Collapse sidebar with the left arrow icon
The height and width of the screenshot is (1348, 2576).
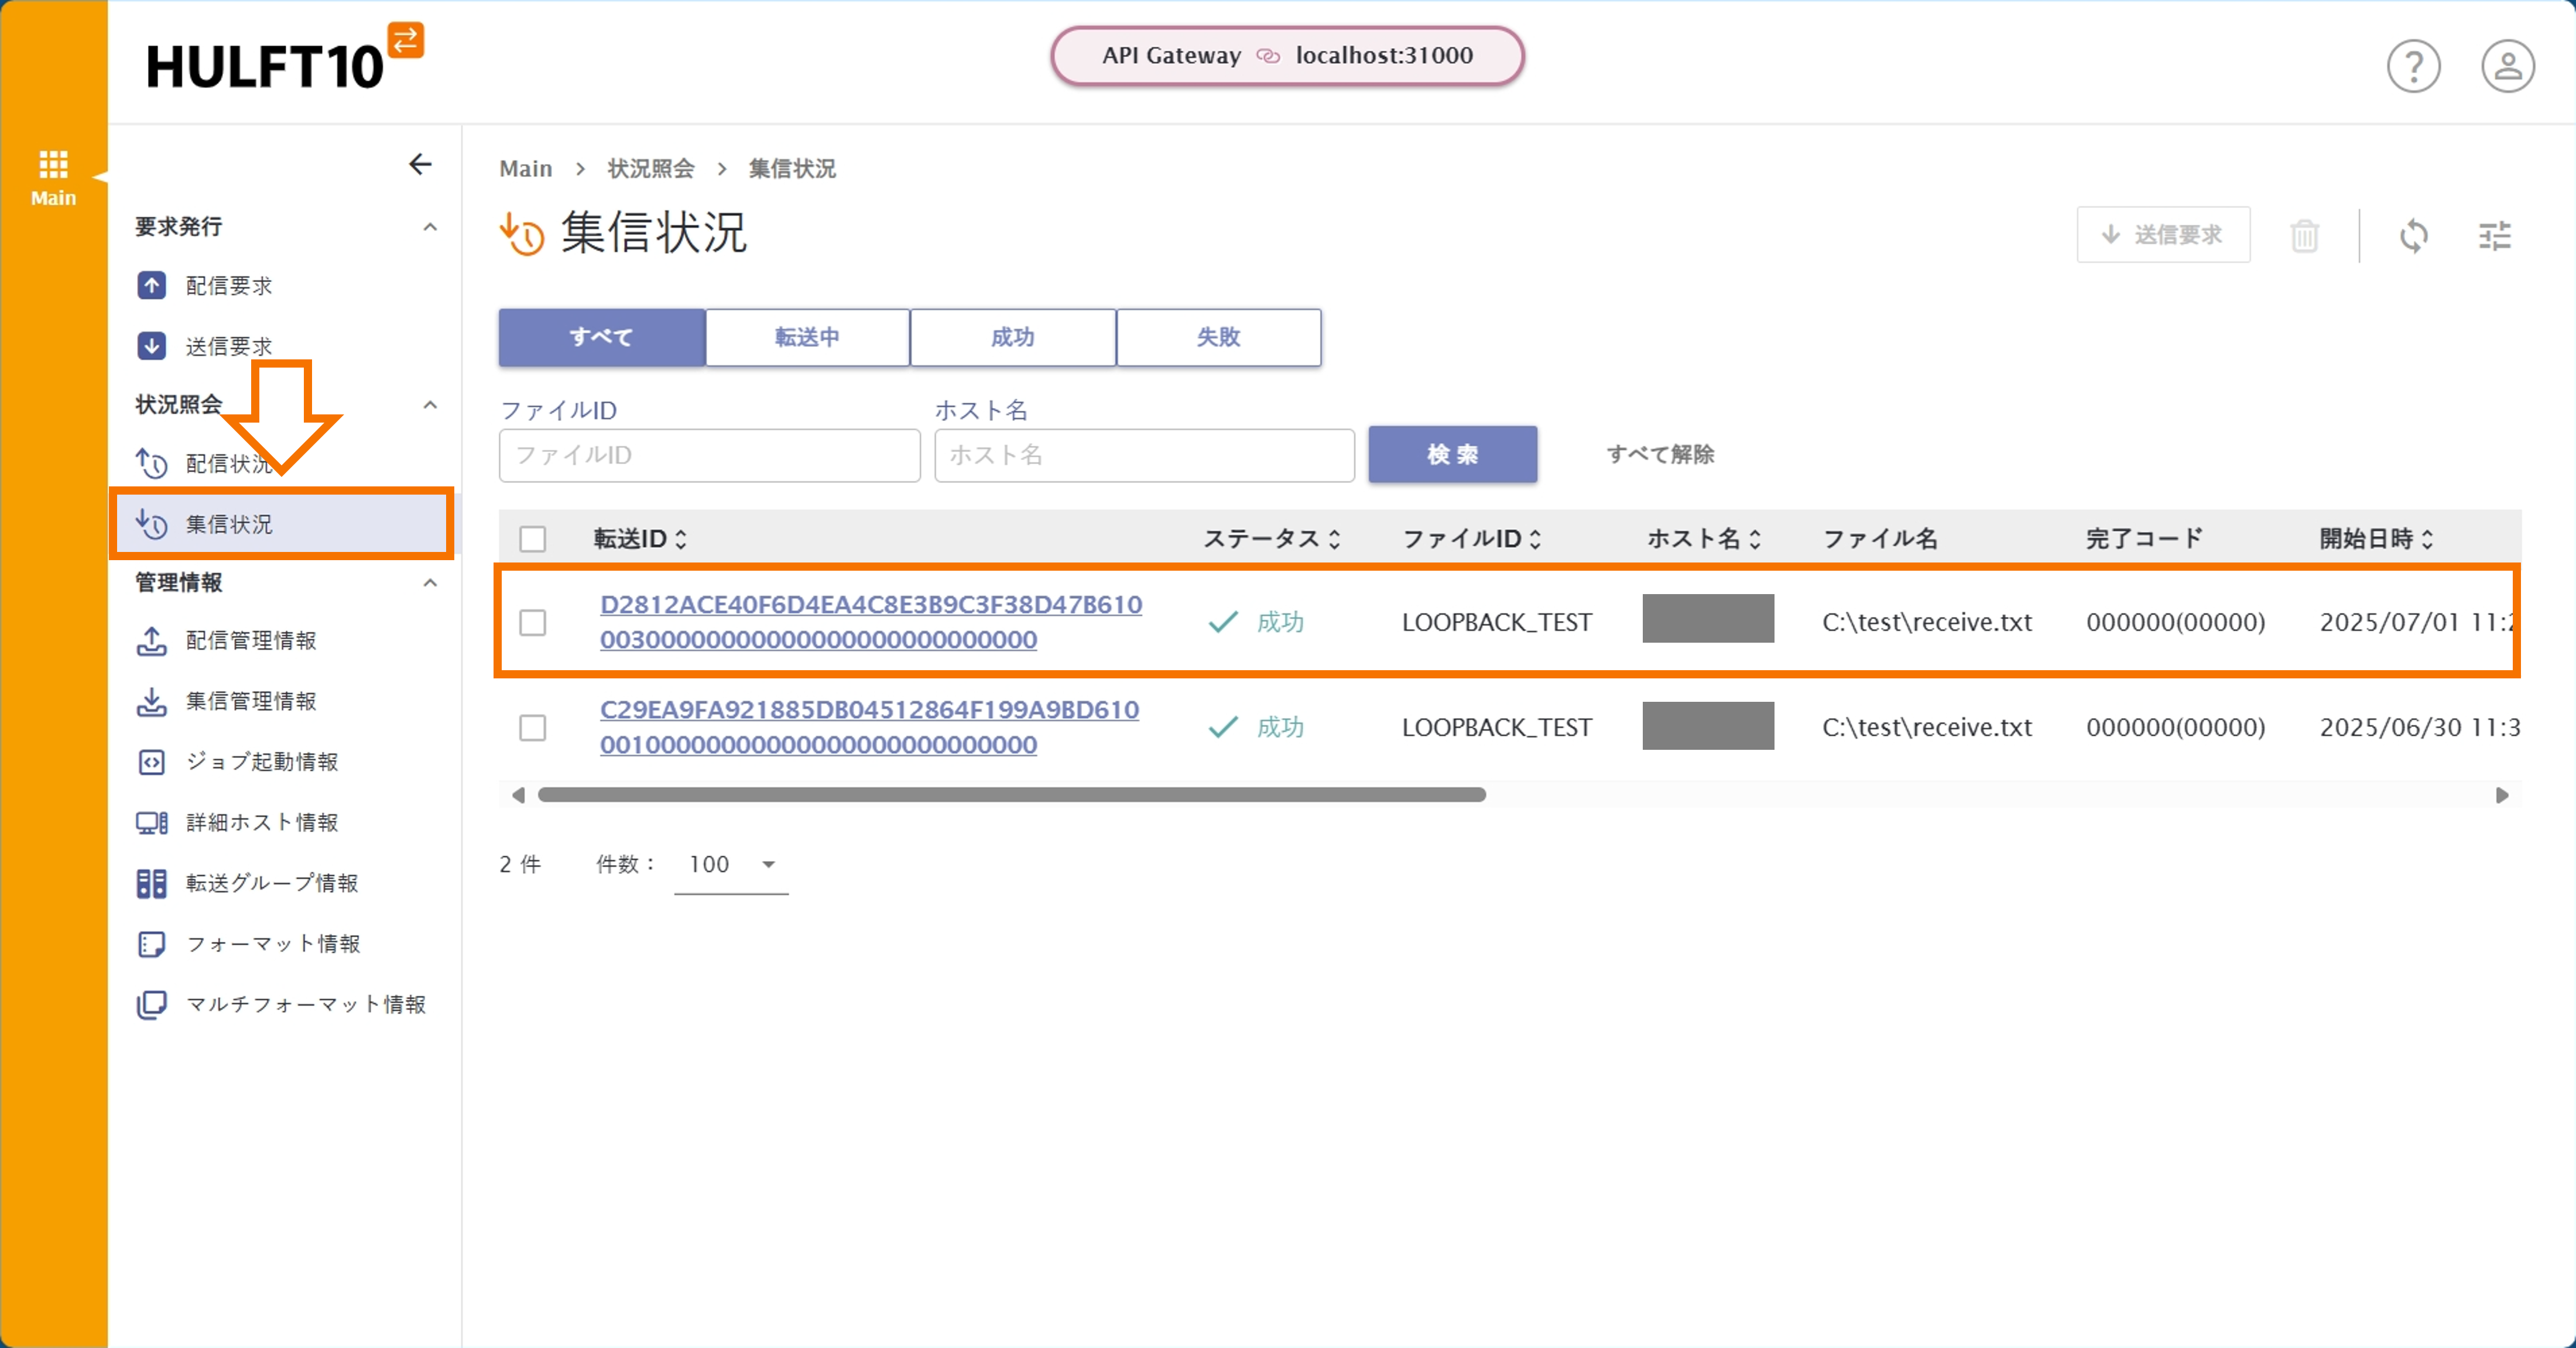pos(420,164)
